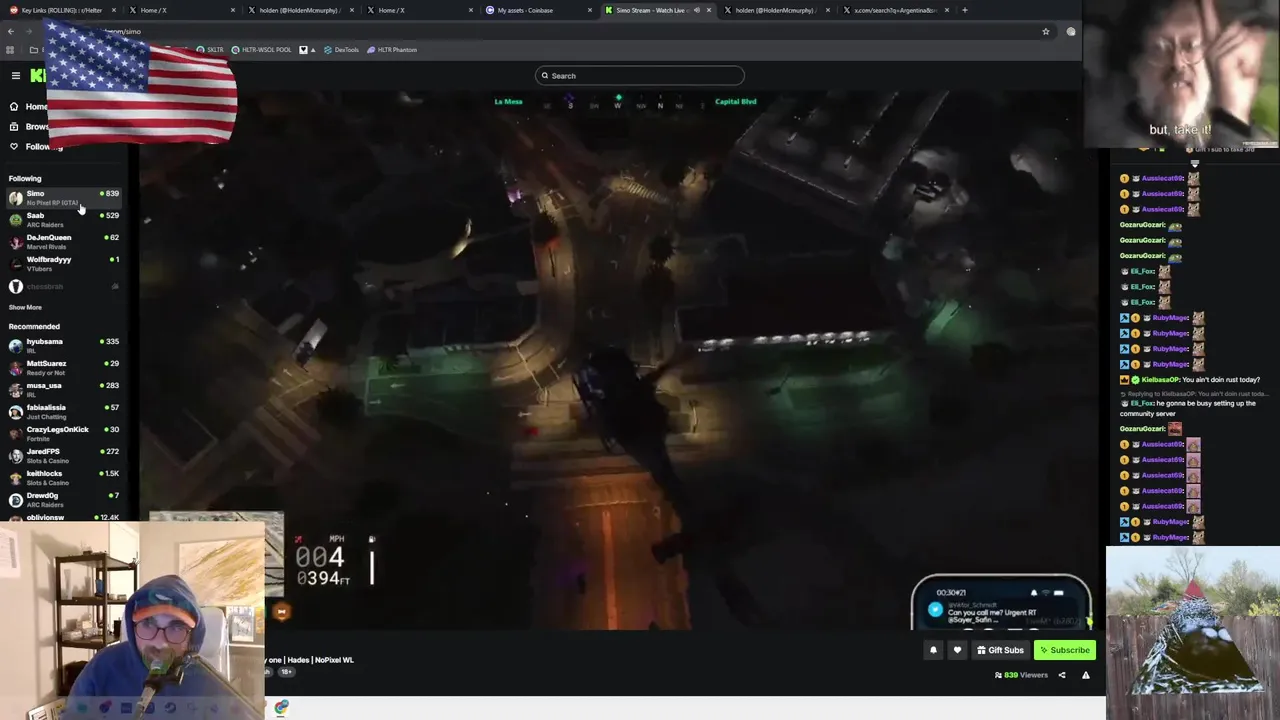The width and height of the screenshot is (1280, 720).
Task: Switch to x.com search Argentina tab
Action: 895,10
